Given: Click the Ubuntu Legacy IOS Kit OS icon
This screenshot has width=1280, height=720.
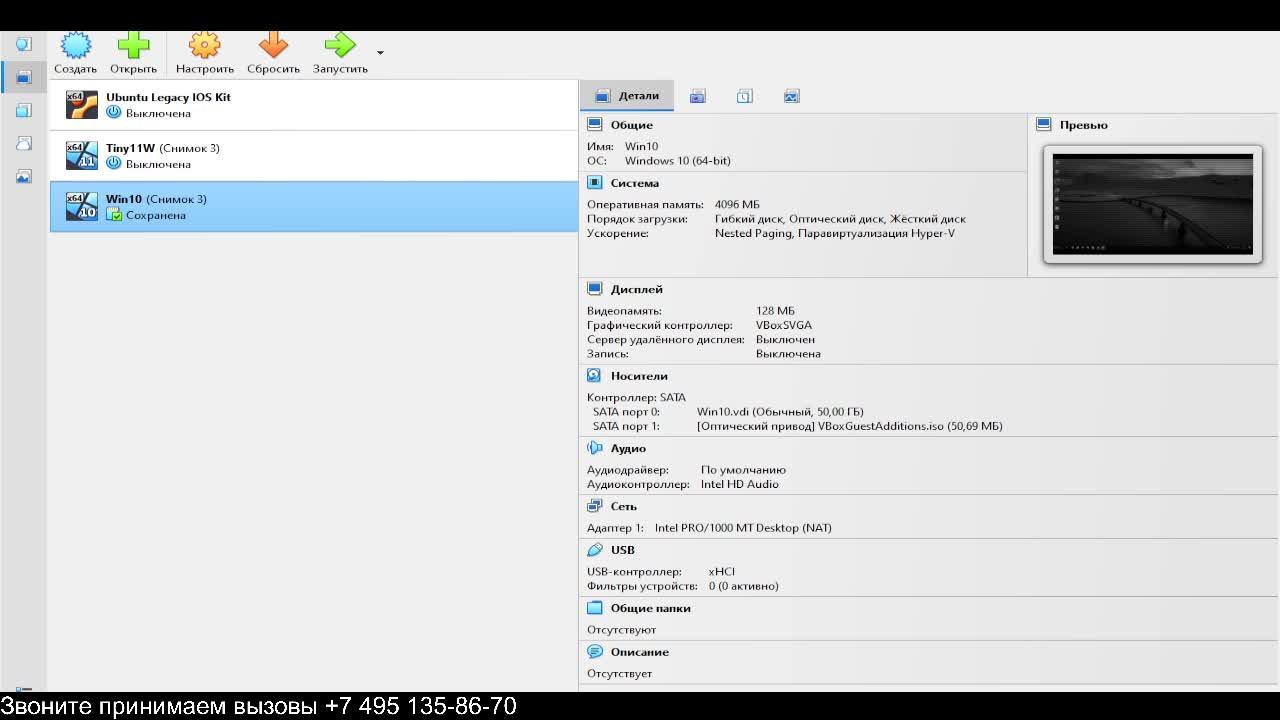Looking at the screenshot, I should 82,105.
